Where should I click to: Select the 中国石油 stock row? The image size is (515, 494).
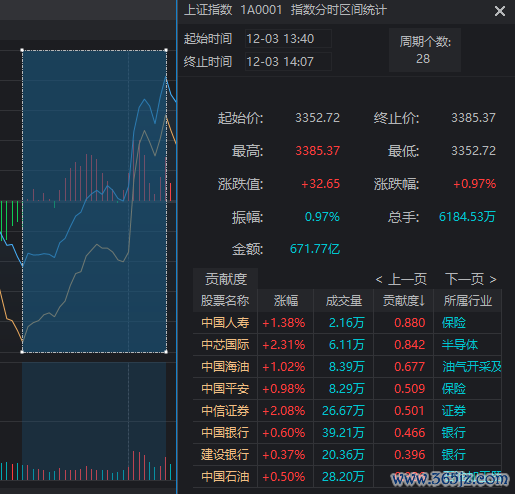coord(347,477)
